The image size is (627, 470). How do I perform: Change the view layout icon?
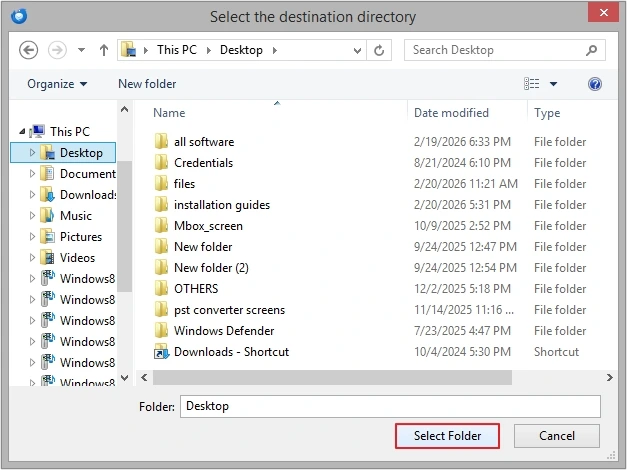click(531, 84)
